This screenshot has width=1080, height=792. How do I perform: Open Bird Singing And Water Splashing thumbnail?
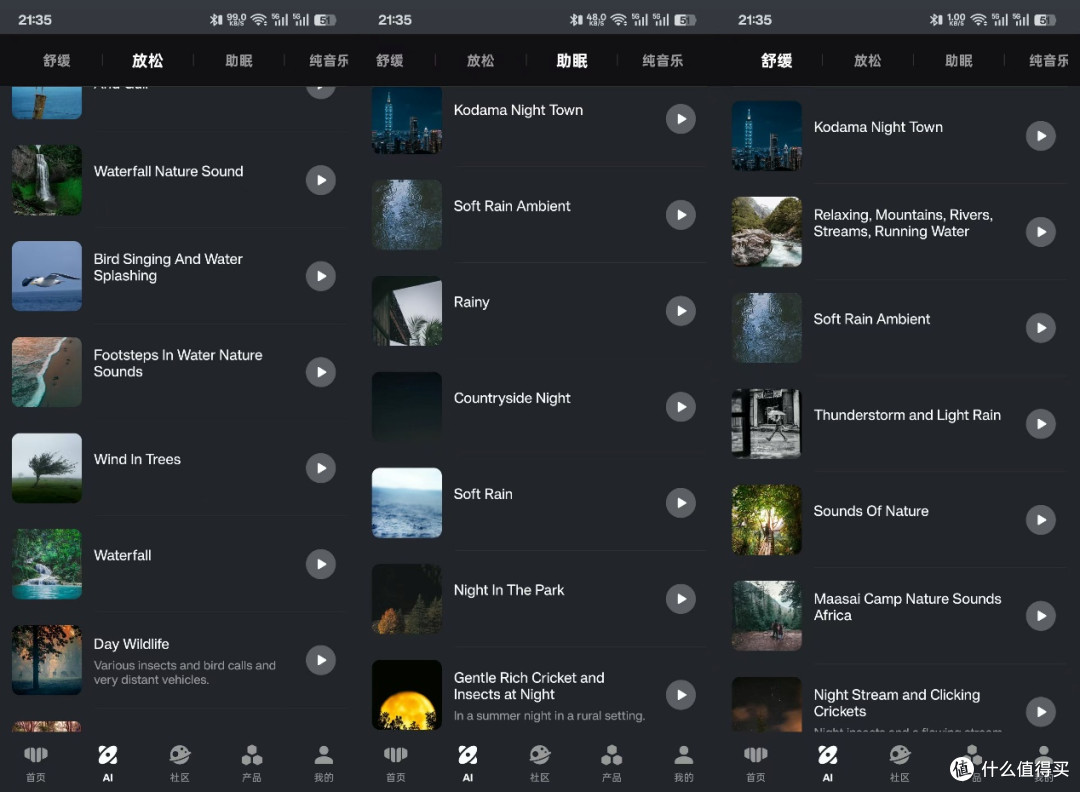[x=47, y=276]
